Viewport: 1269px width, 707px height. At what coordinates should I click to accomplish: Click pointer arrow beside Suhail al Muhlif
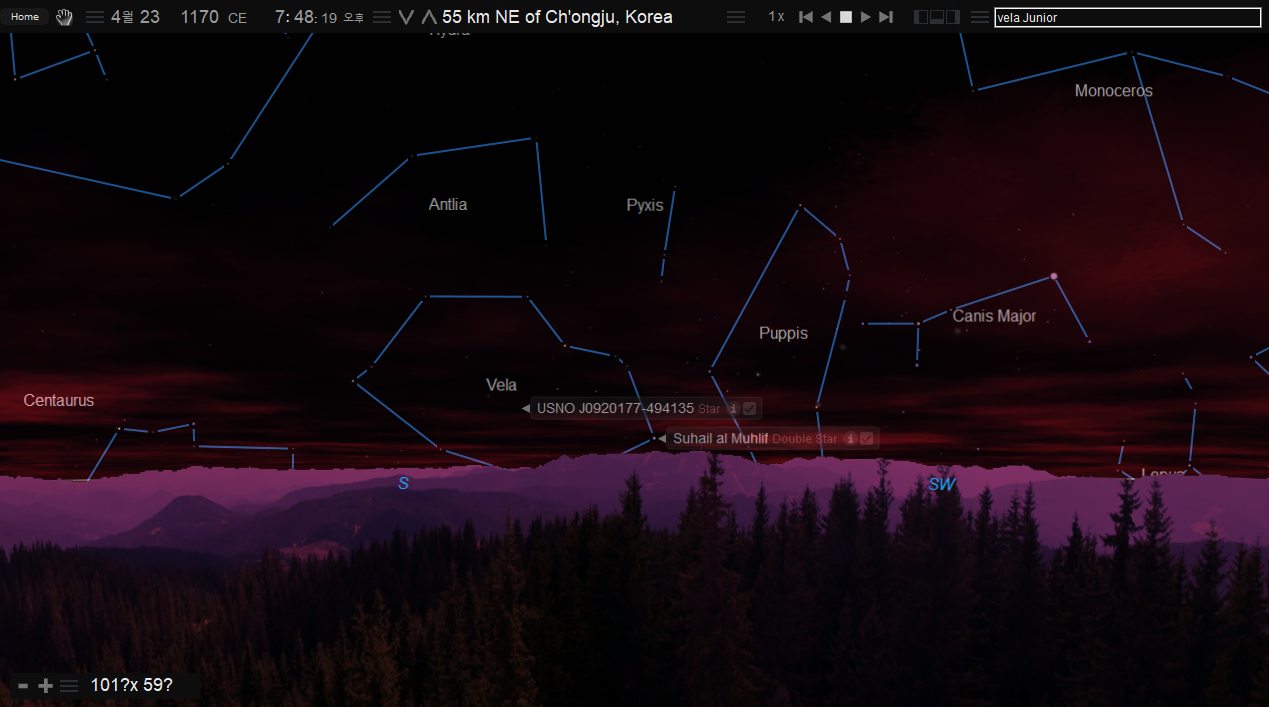click(x=662, y=438)
